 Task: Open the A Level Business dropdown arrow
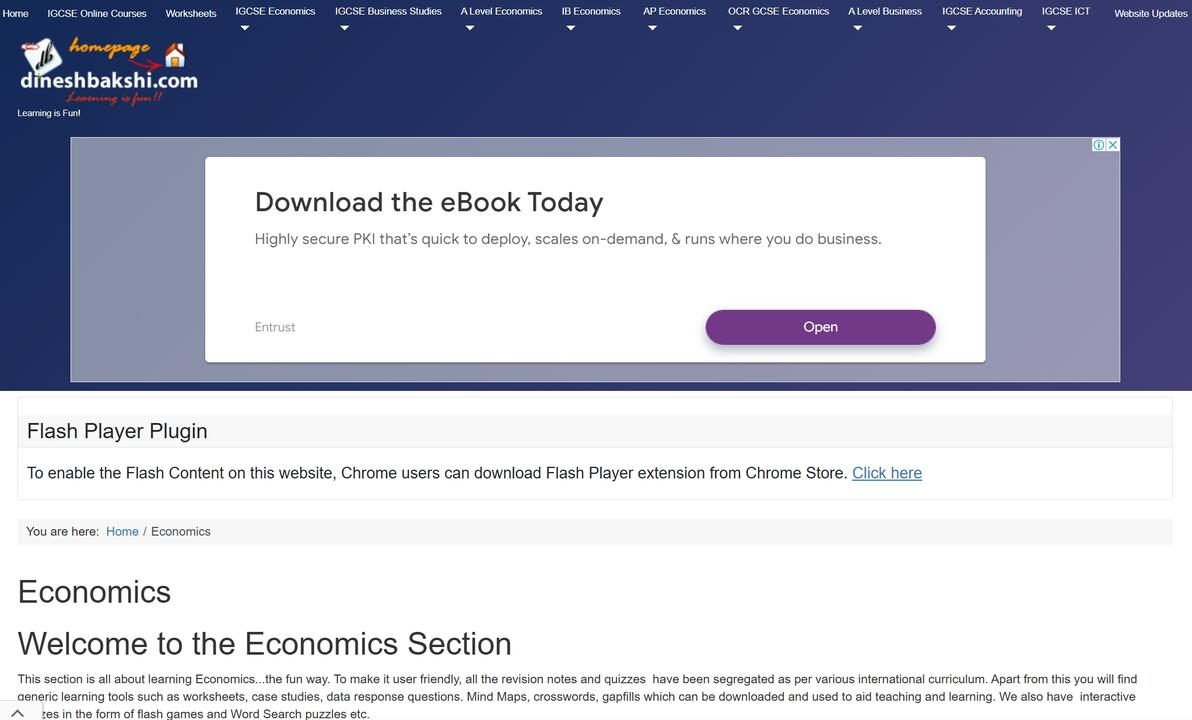(857, 28)
